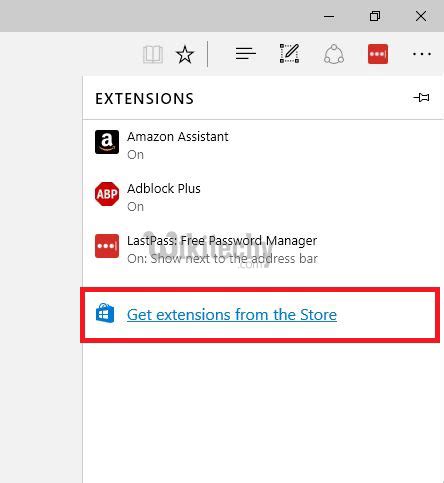Add page to favorites with star icon
The image size is (444, 483).
pyautogui.click(x=185, y=54)
